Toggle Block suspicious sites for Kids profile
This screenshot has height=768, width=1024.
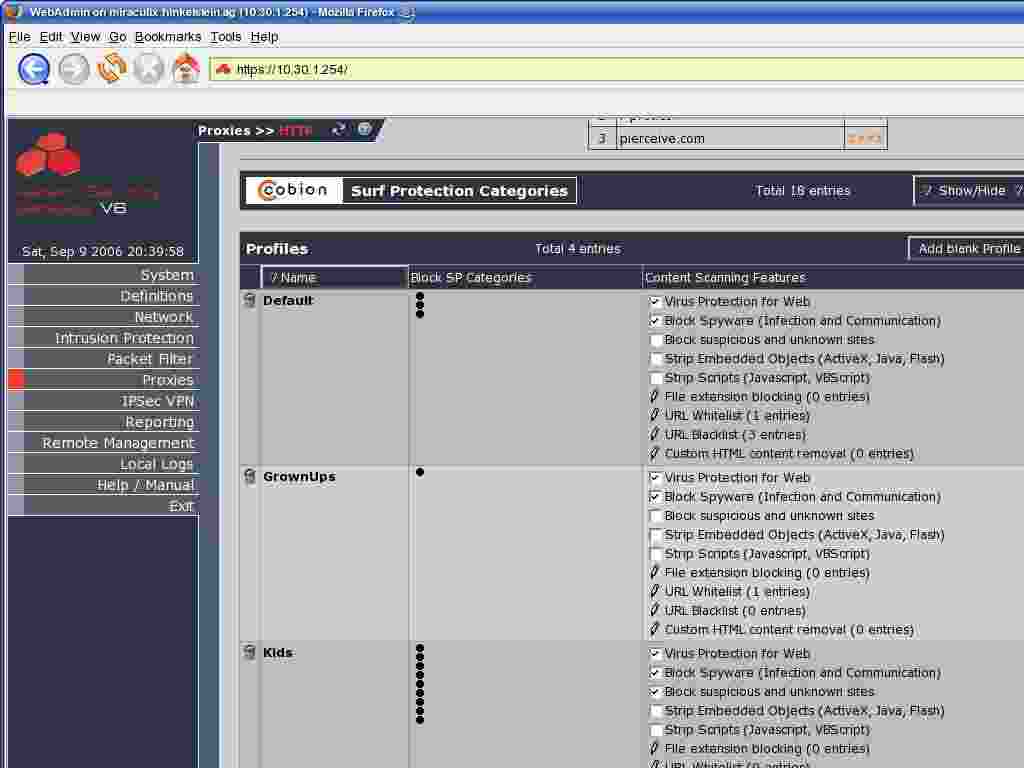point(655,692)
